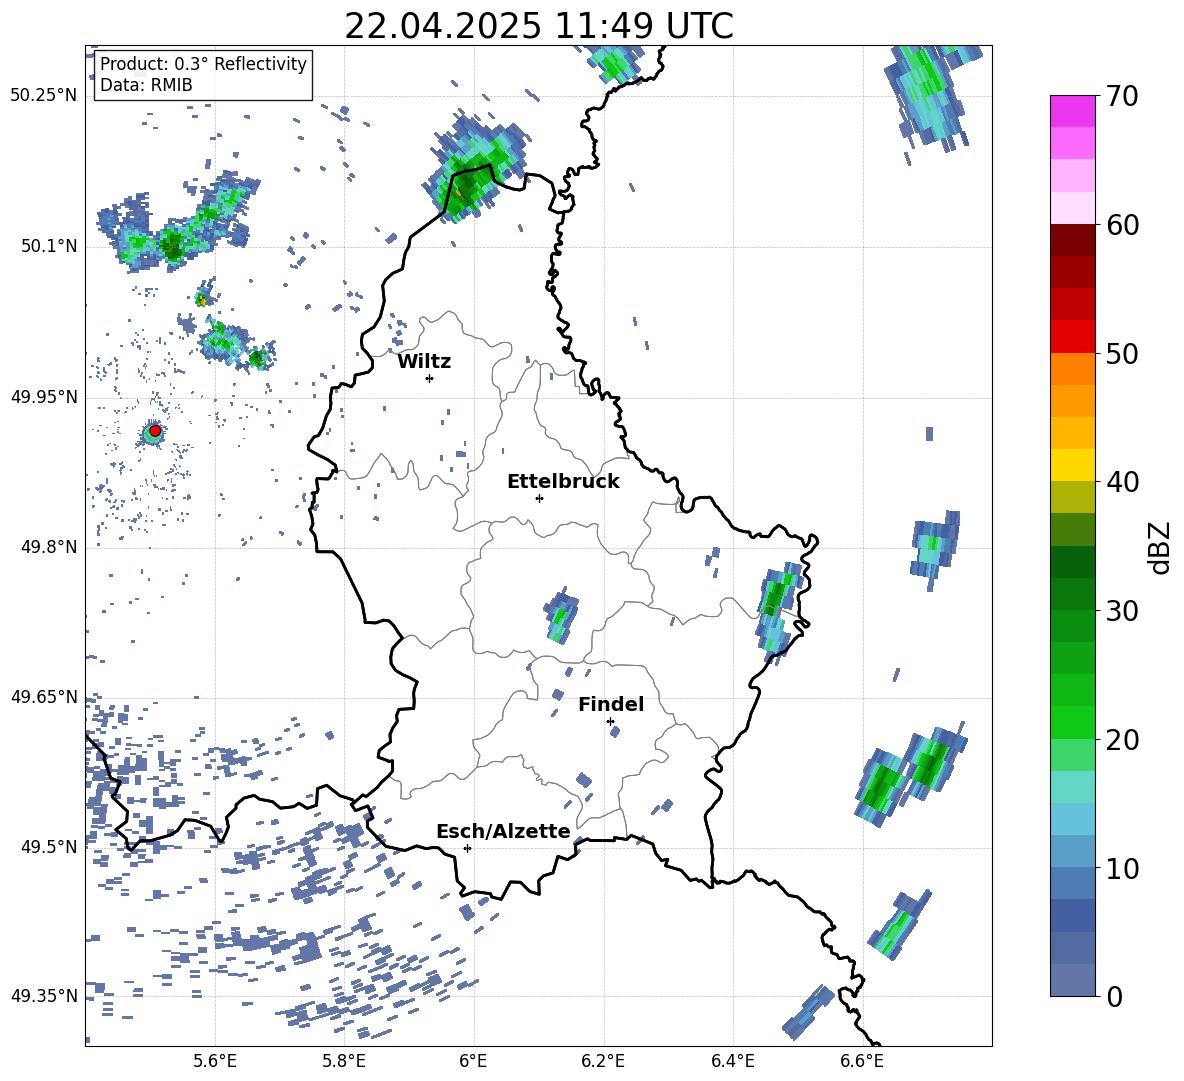The width and height of the screenshot is (1184, 1081).
Task: Click the Findel station cross marker
Action: [610, 722]
